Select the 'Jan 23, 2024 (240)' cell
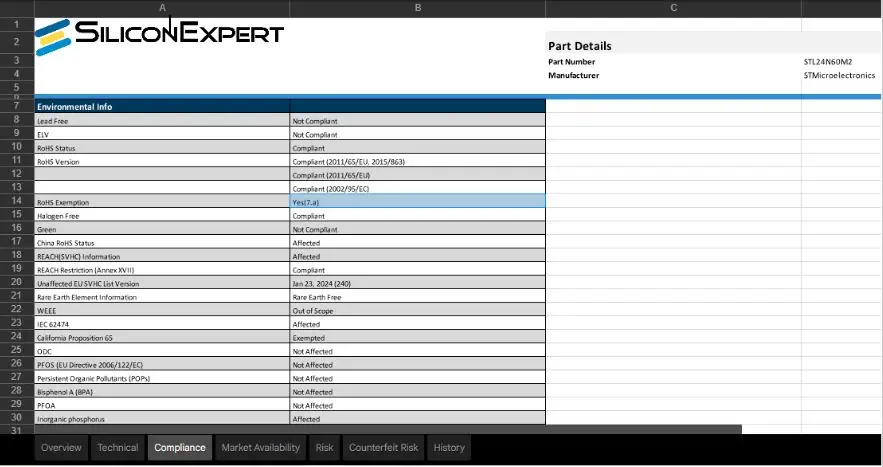 pyautogui.click(x=417, y=283)
